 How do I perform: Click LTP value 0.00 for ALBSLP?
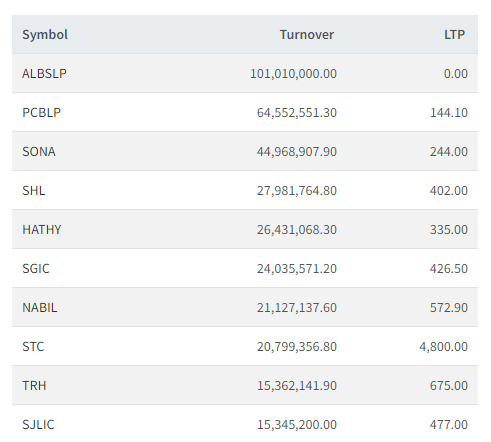[456, 74]
